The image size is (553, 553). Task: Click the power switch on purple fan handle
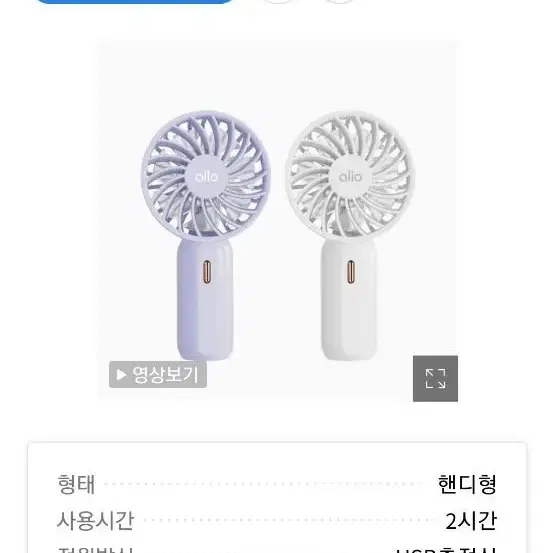point(207,272)
